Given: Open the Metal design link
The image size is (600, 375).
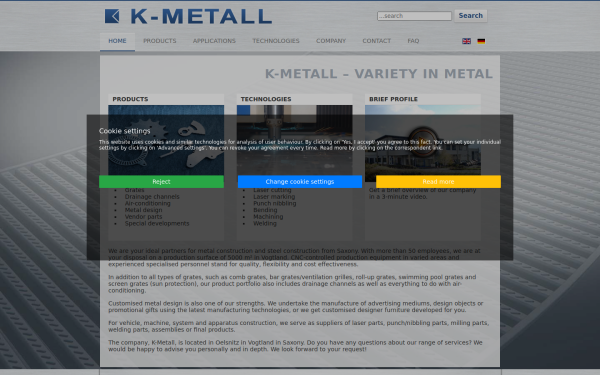Looking at the screenshot, I should pos(143,210).
